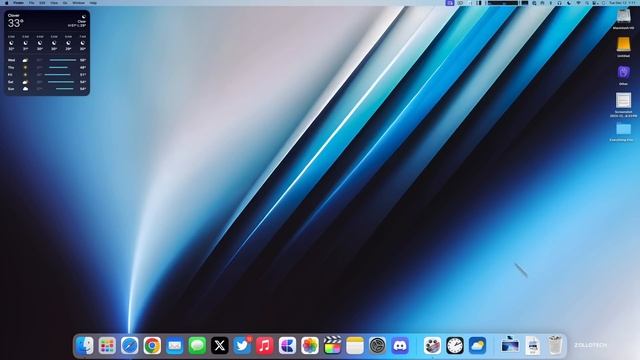Launch Google Chrome from the Dock
Screen dimensions: 640x360
[x=152, y=346]
